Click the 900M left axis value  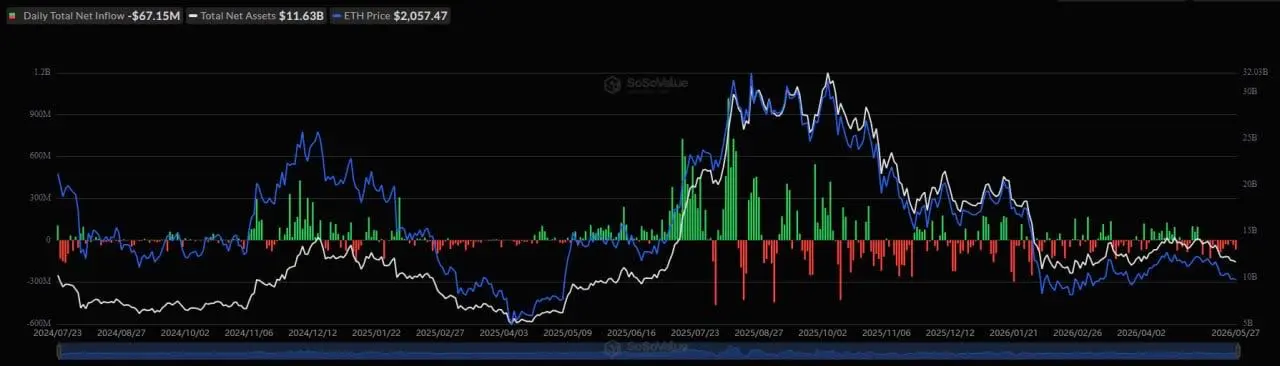coord(39,114)
